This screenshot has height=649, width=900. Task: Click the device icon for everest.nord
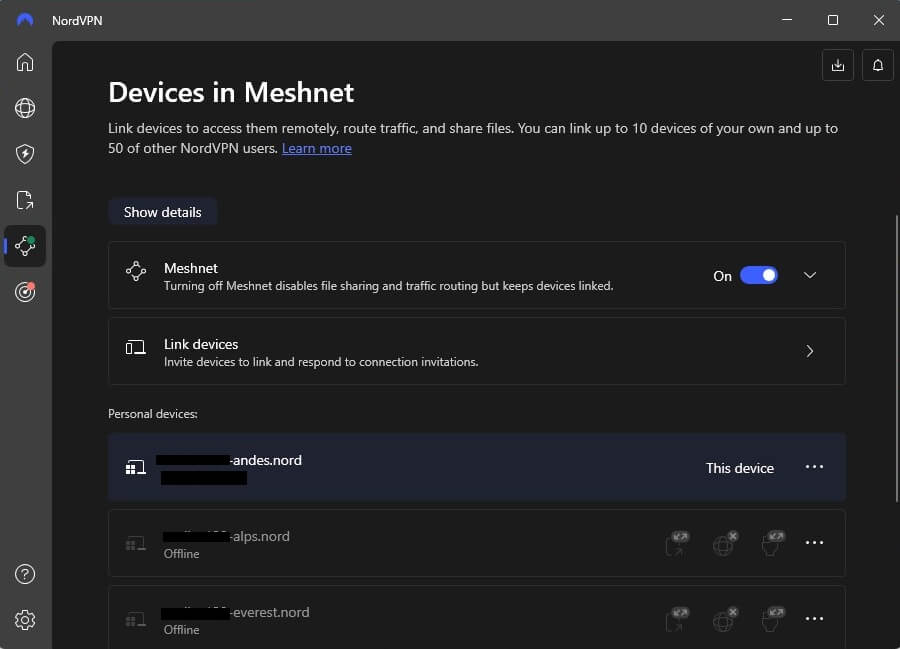click(x=135, y=619)
